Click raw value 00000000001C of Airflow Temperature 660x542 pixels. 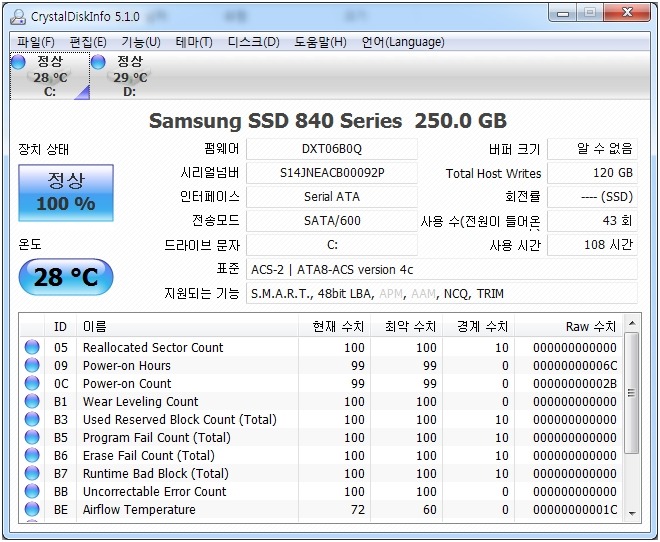pyautogui.click(x=575, y=510)
